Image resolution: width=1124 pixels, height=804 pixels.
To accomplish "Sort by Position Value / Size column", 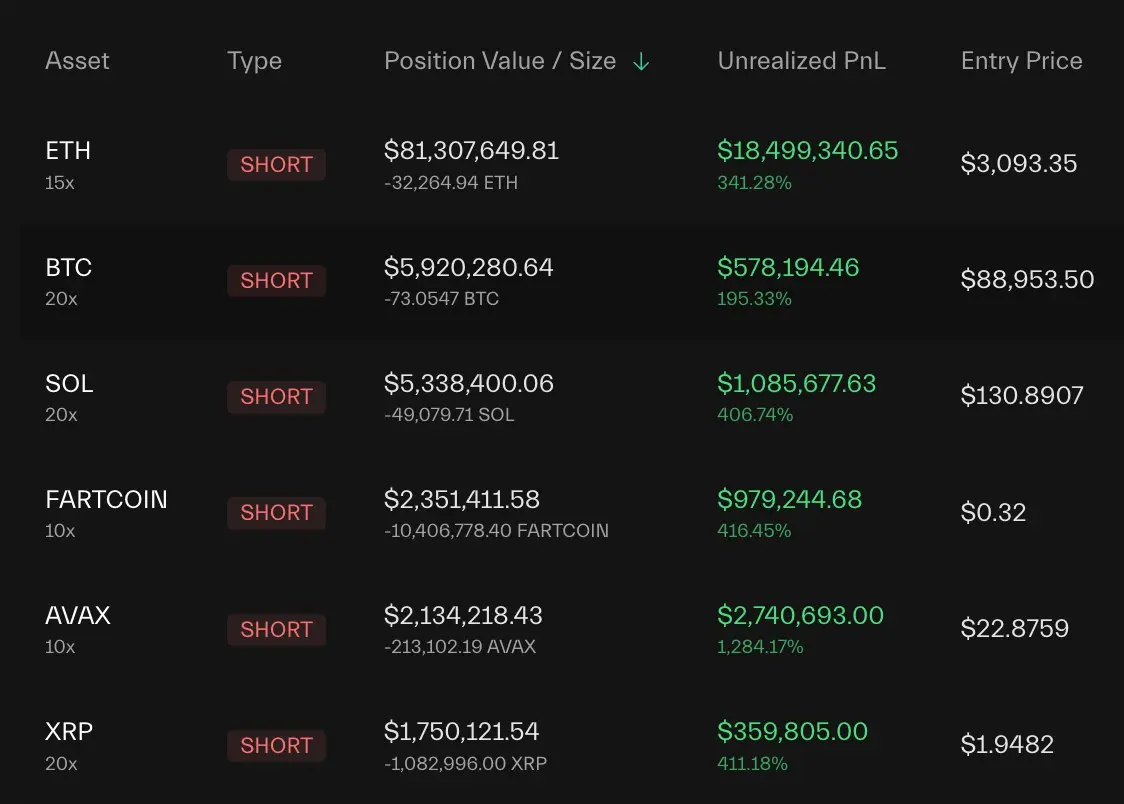I will point(500,61).
